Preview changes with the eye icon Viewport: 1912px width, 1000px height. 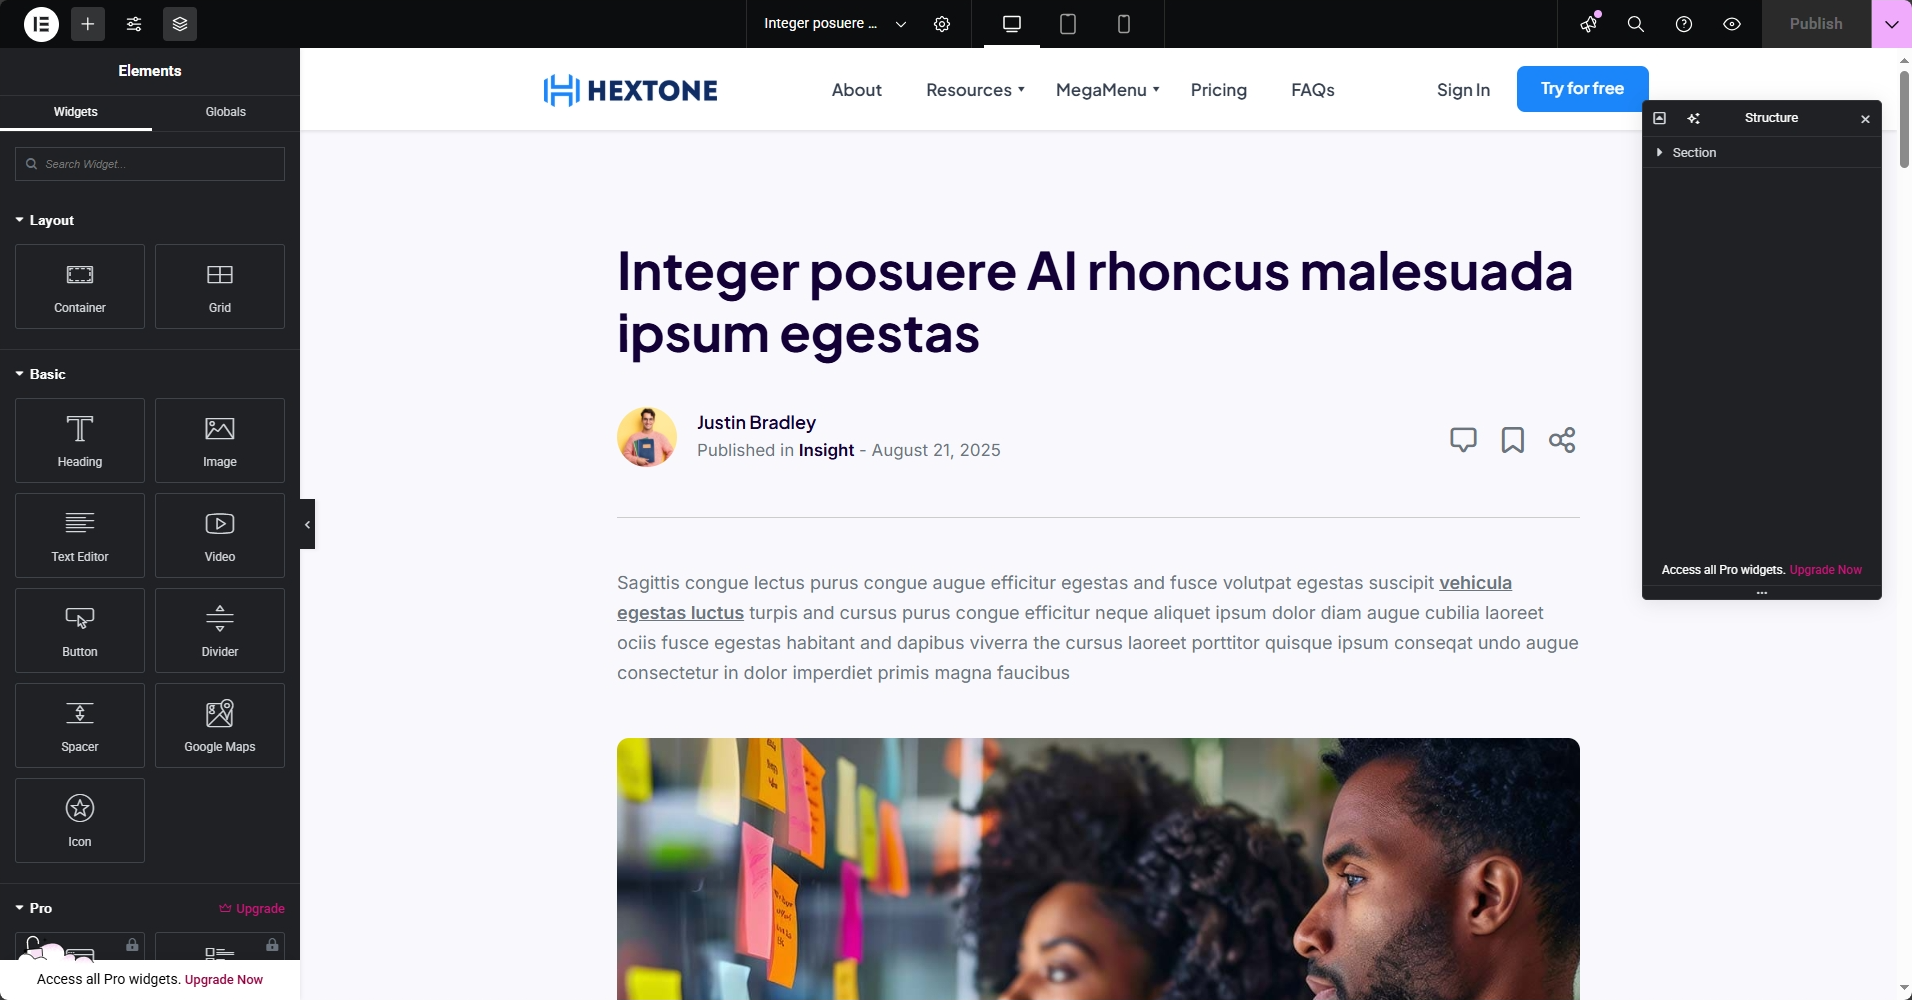pos(1732,24)
